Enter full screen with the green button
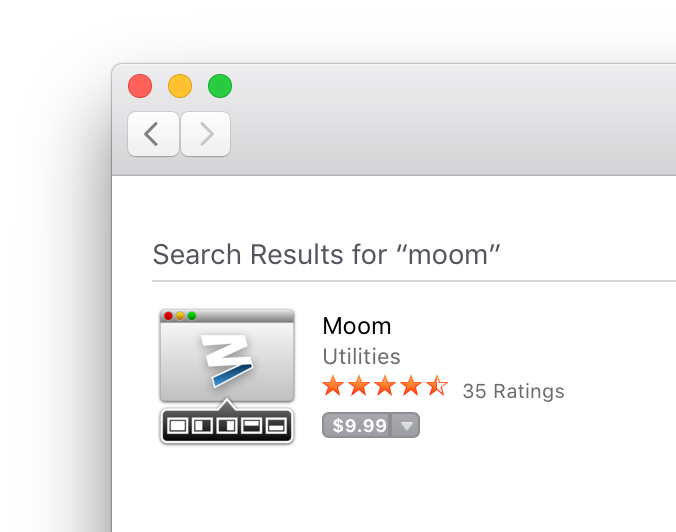This screenshot has width=676, height=532. 220,86
